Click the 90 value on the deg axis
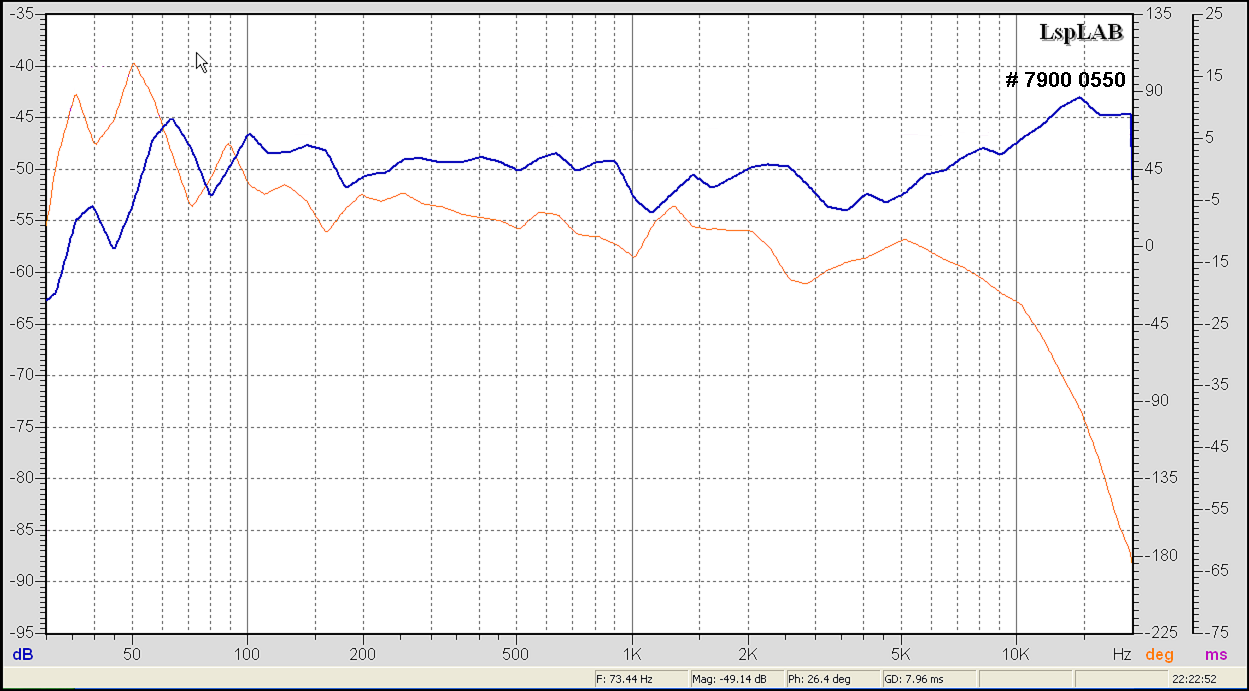 [x=1155, y=91]
